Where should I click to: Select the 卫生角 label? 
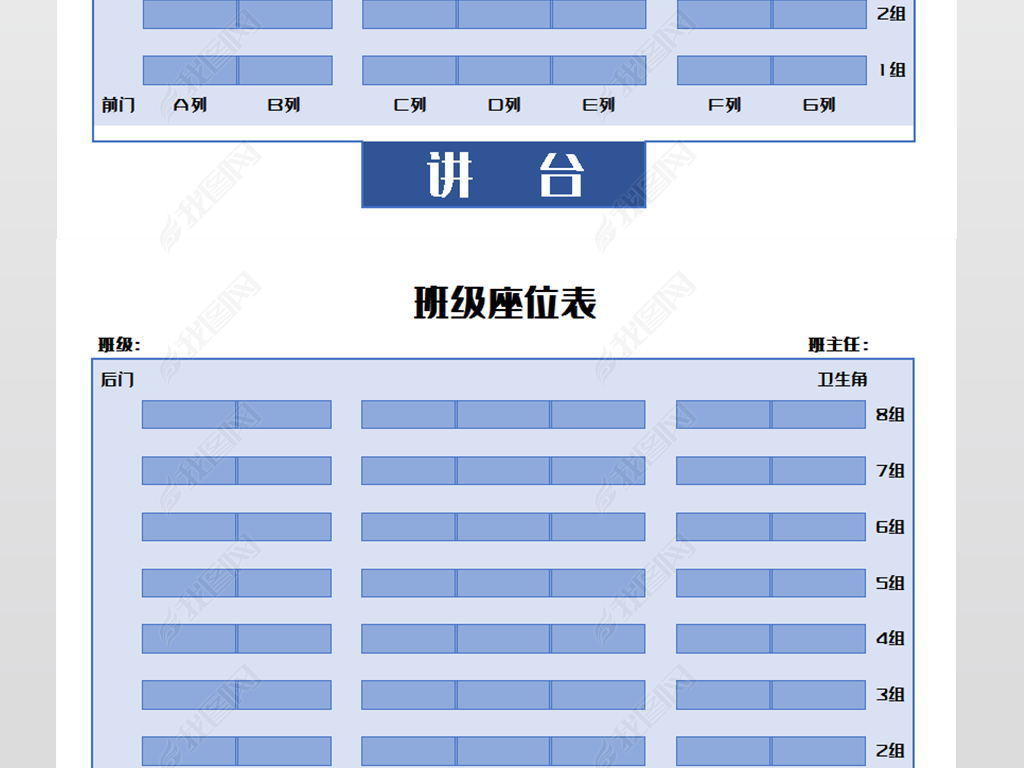coord(842,380)
